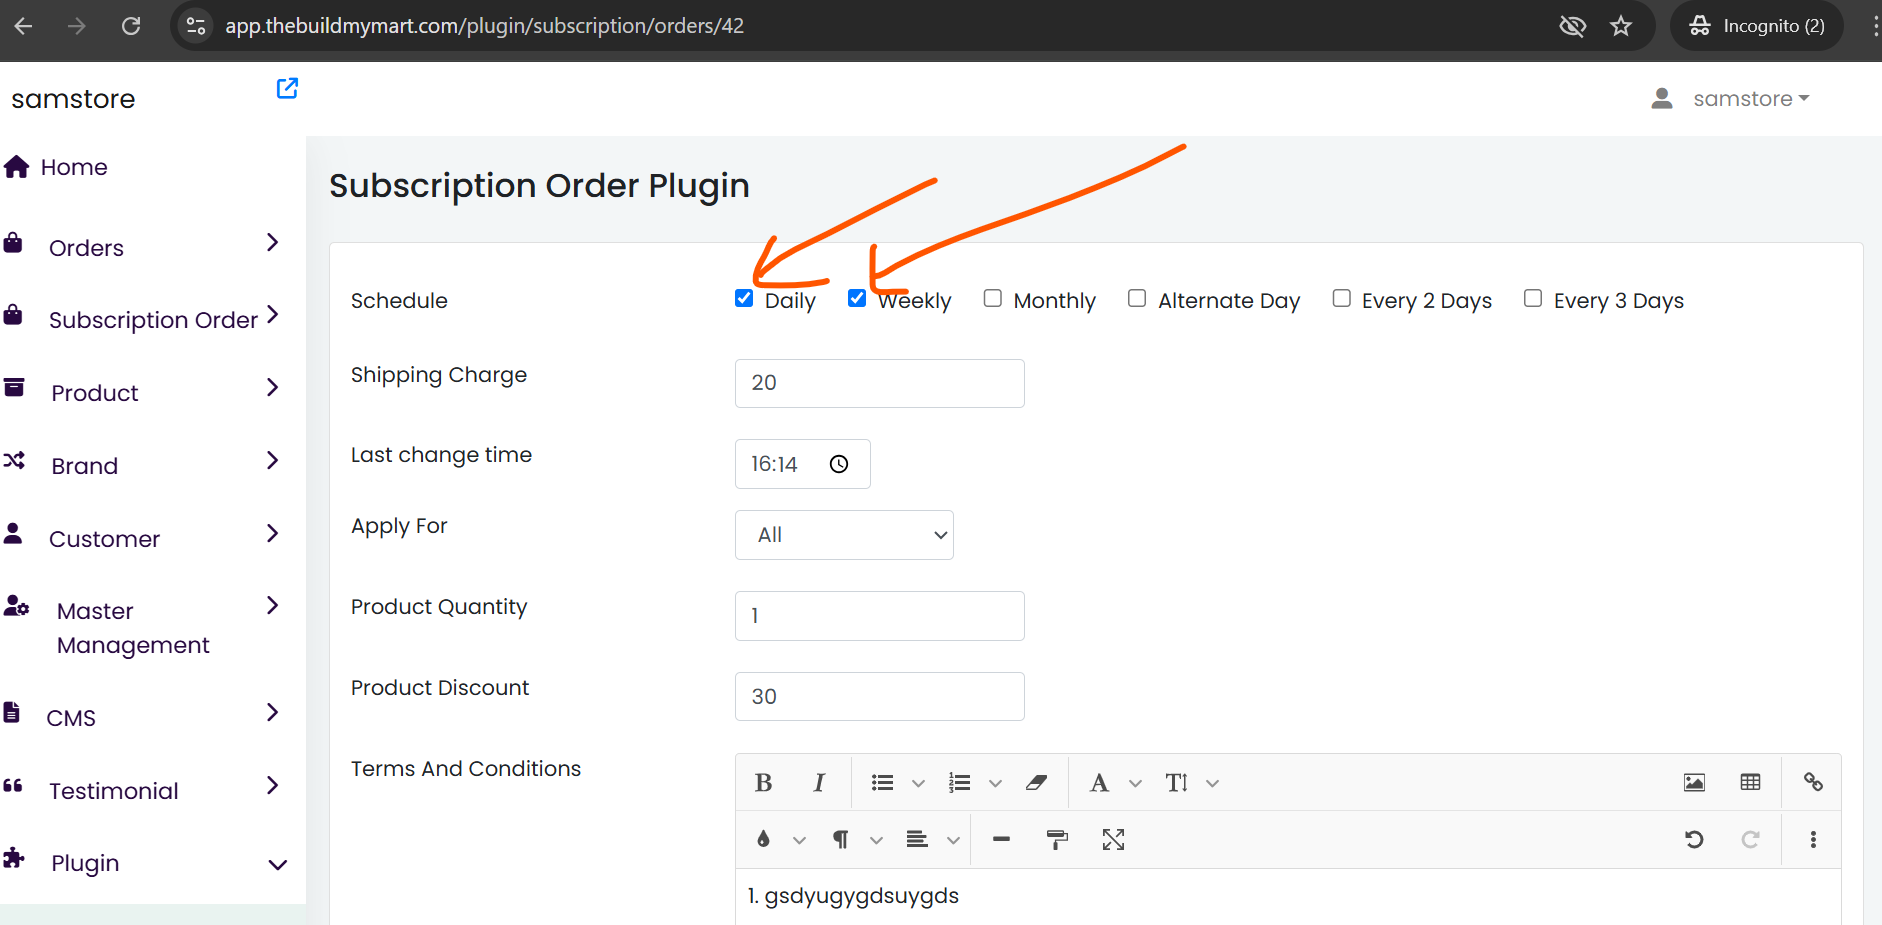Expand the bullet list style arrow
Screen dimensions: 1882x925
918,784
